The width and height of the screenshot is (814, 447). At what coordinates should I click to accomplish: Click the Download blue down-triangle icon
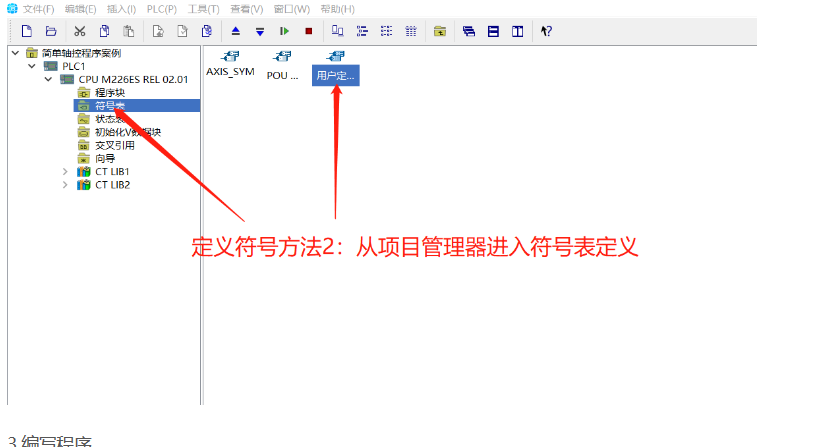tap(260, 31)
